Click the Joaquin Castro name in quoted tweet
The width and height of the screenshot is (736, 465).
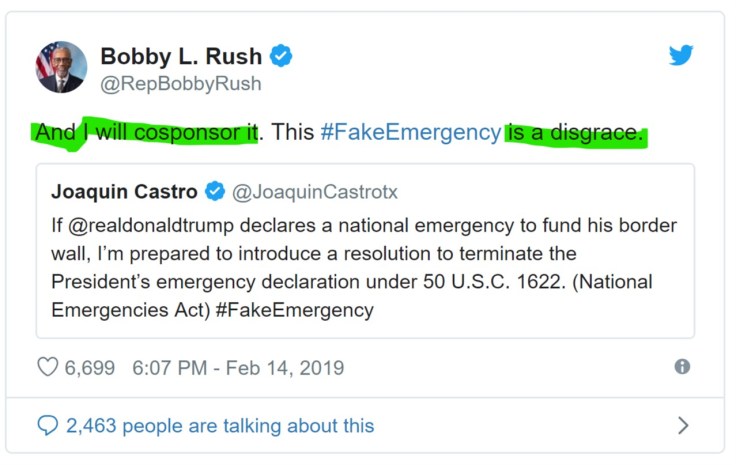(124, 191)
